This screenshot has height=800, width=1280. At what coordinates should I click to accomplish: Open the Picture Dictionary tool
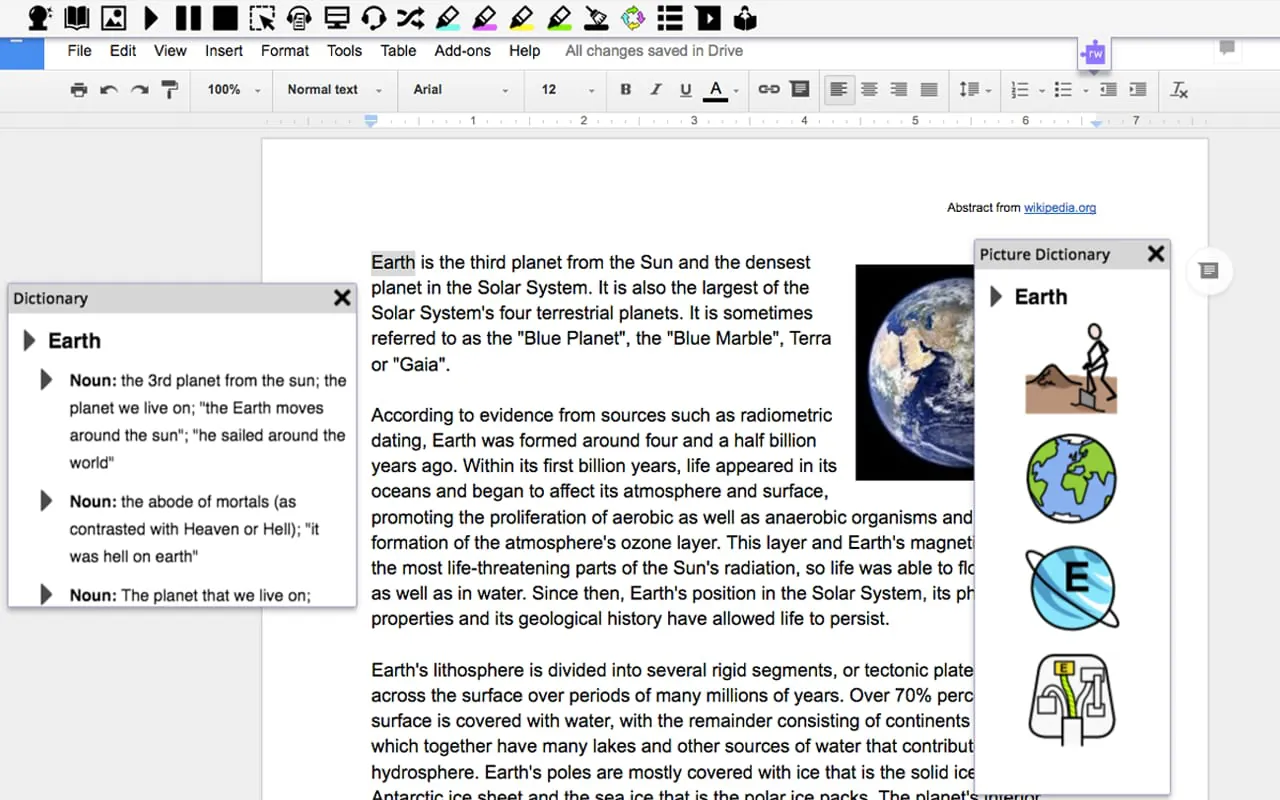point(113,18)
